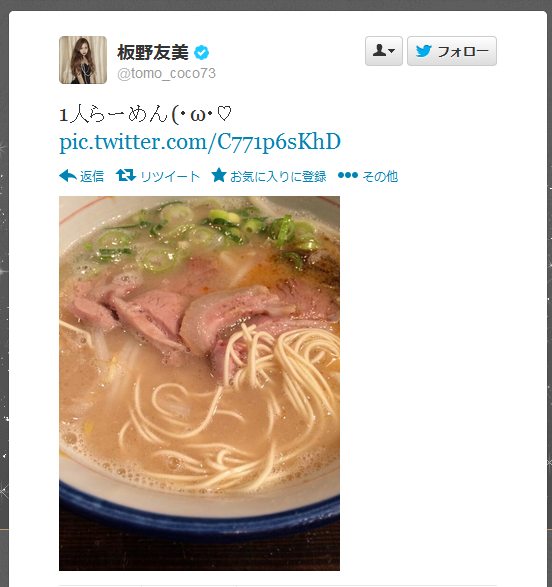The width and height of the screenshot is (552, 587).
Task: Click the Twitter bird icon in follow button
Action: pos(424,51)
